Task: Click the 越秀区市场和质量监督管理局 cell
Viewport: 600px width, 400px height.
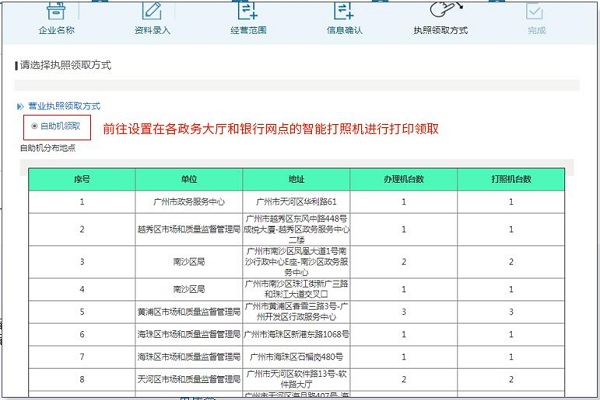Action: pos(189,229)
